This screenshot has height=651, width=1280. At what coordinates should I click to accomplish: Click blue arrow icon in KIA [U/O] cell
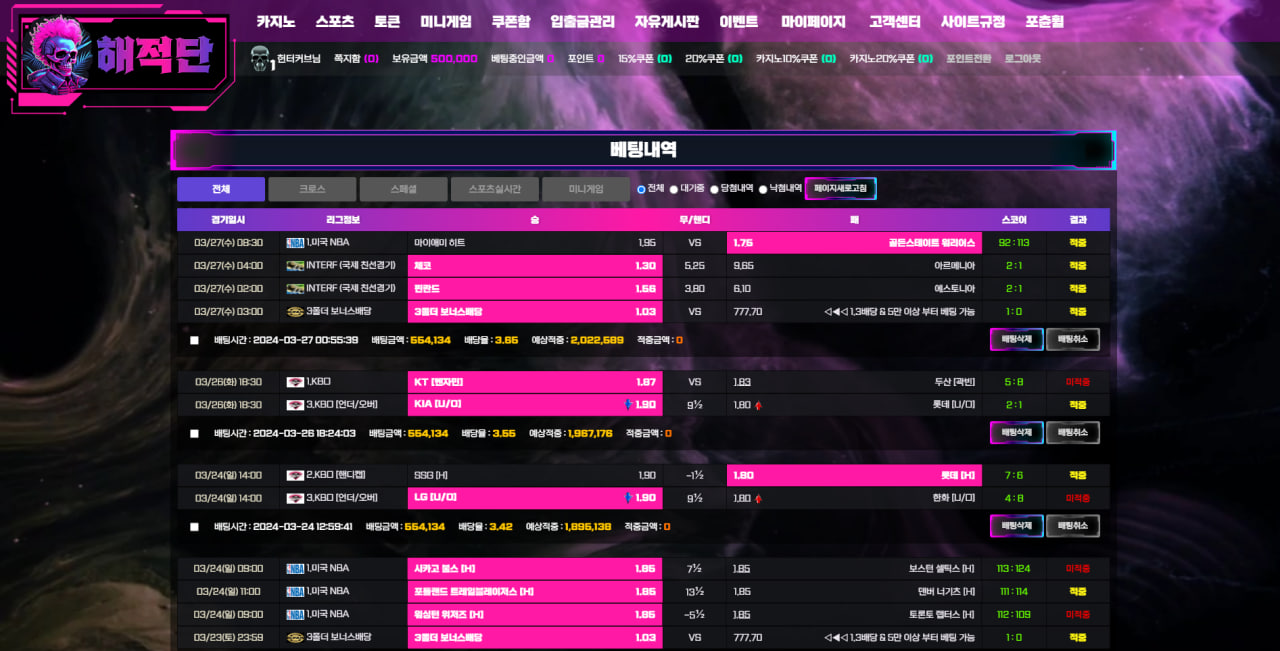click(628, 404)
